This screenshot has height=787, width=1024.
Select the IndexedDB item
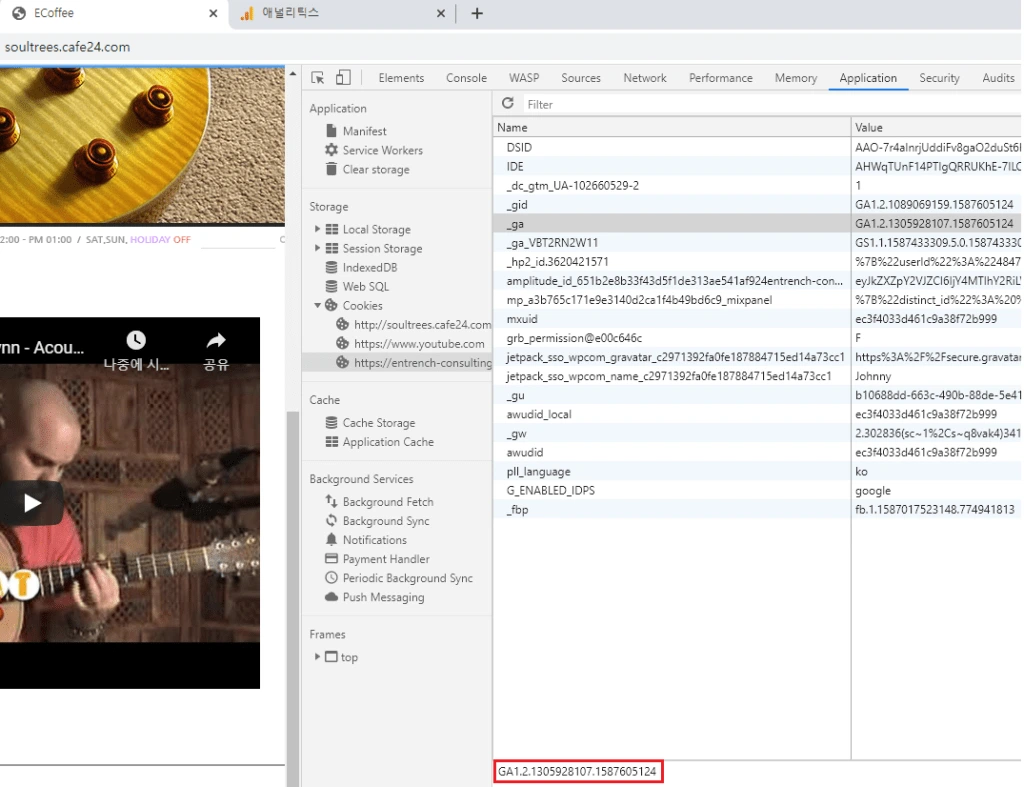tap(370, 267)
